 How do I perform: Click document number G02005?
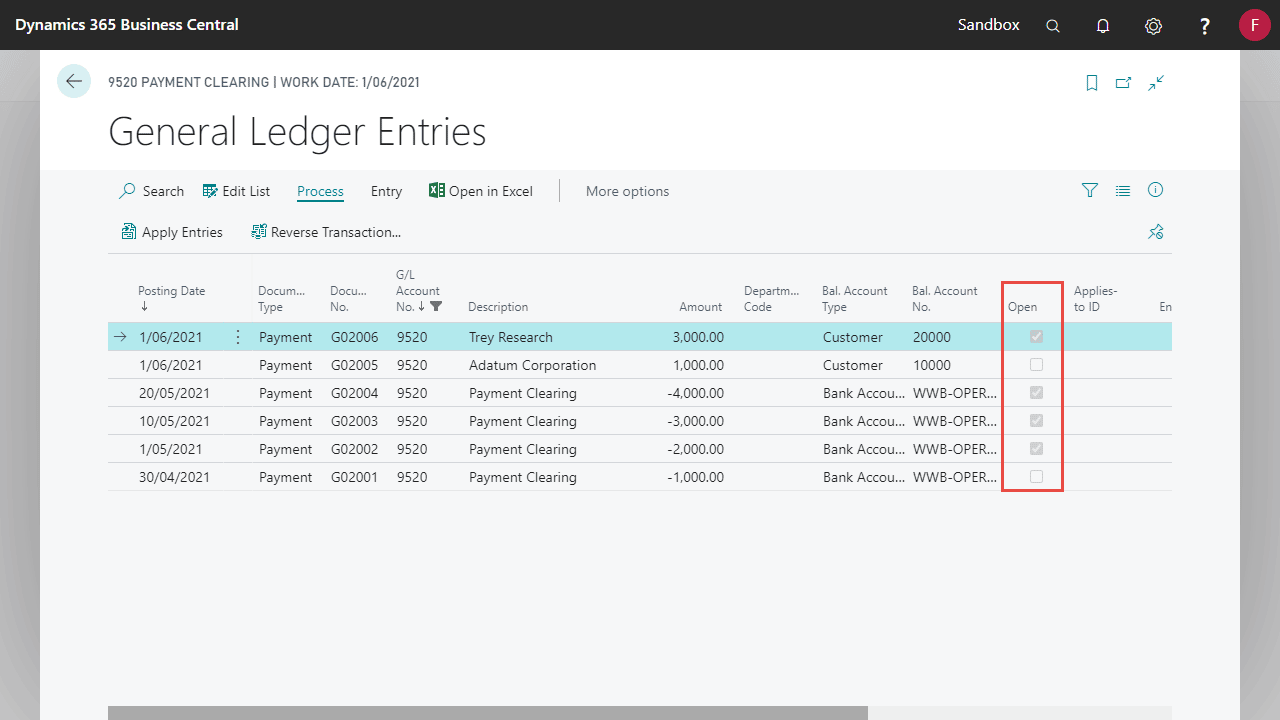354,365
